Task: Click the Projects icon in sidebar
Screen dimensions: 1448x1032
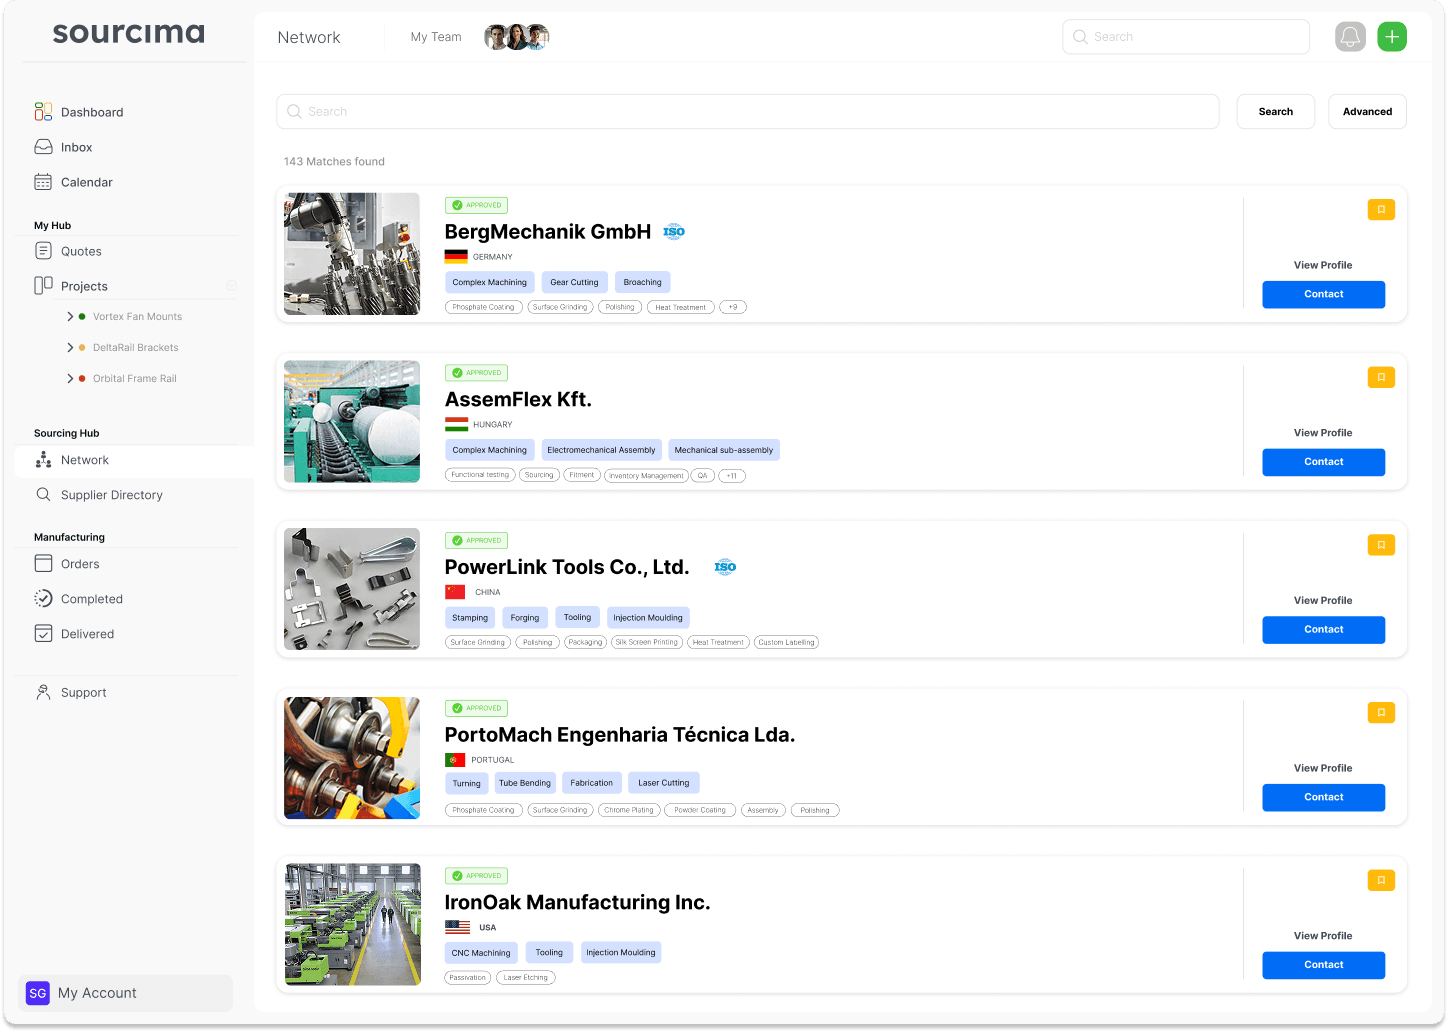Action: (43, 286)
